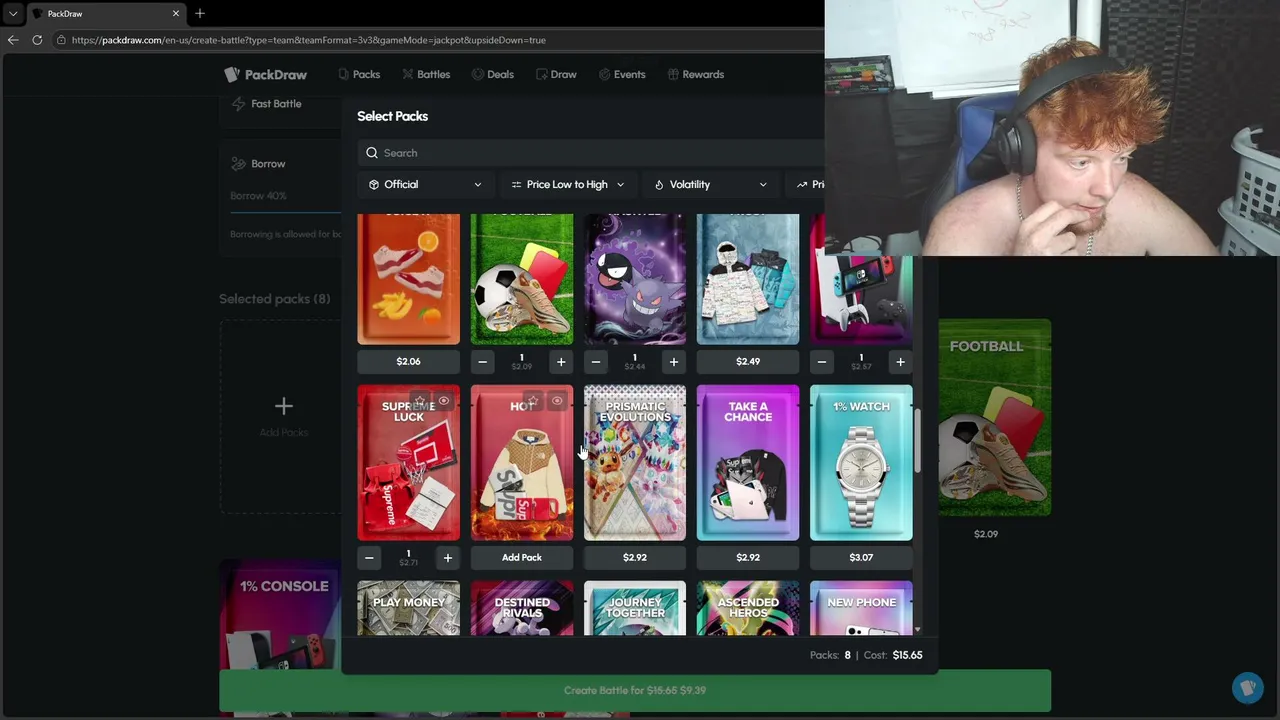Add the 1% Watch pack for $3.07
The width and height of the screenshot is (1280, 720).
(861, 558)
